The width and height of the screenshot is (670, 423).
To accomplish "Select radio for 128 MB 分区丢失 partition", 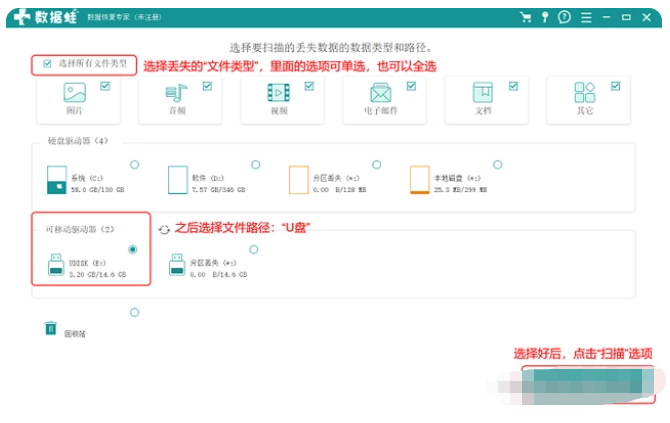I will point(376,164).
